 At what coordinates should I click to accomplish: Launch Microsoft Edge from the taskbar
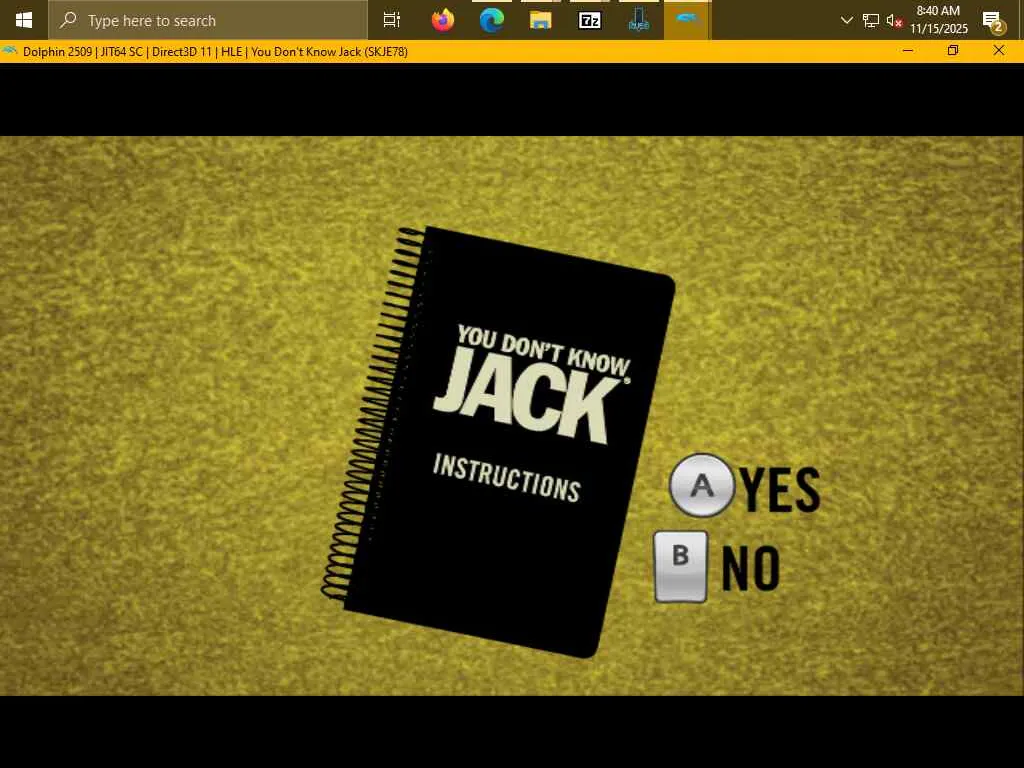[x=492, y=20]
